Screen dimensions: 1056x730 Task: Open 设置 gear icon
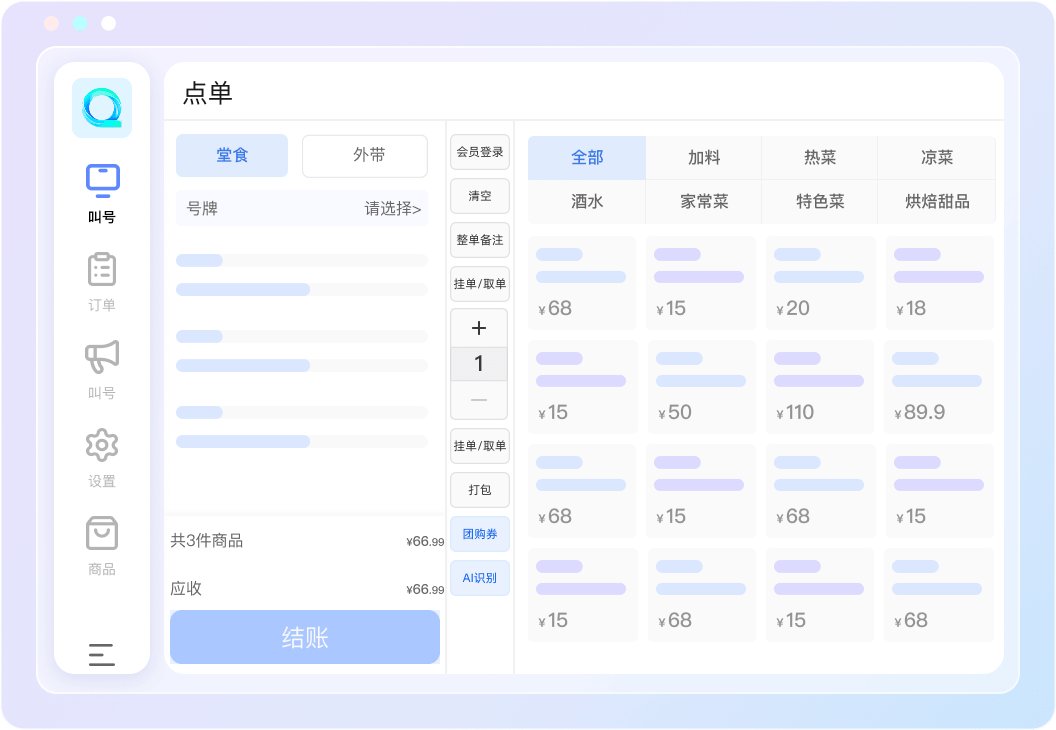102,445
